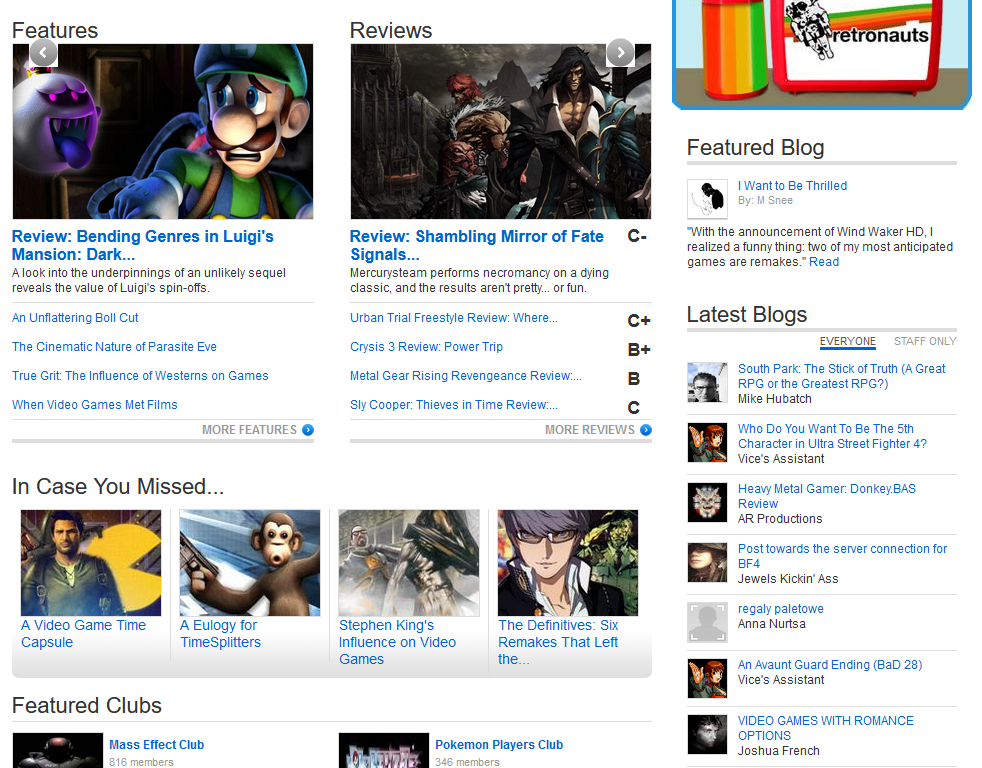Screen dimensions: 982x768
Task: Click Vice's Assistant avatar beside Avaunt Guard post
Action: point(708,678)
